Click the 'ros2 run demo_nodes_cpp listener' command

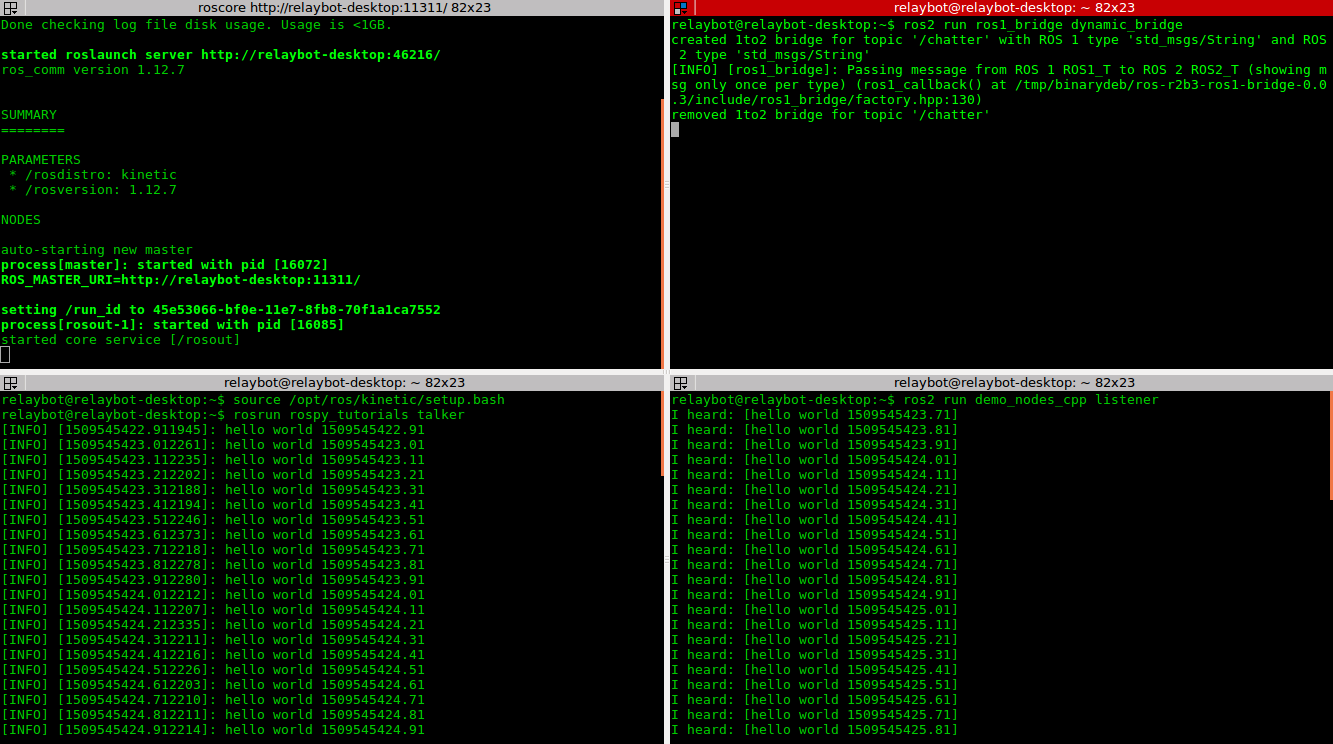1031,400
